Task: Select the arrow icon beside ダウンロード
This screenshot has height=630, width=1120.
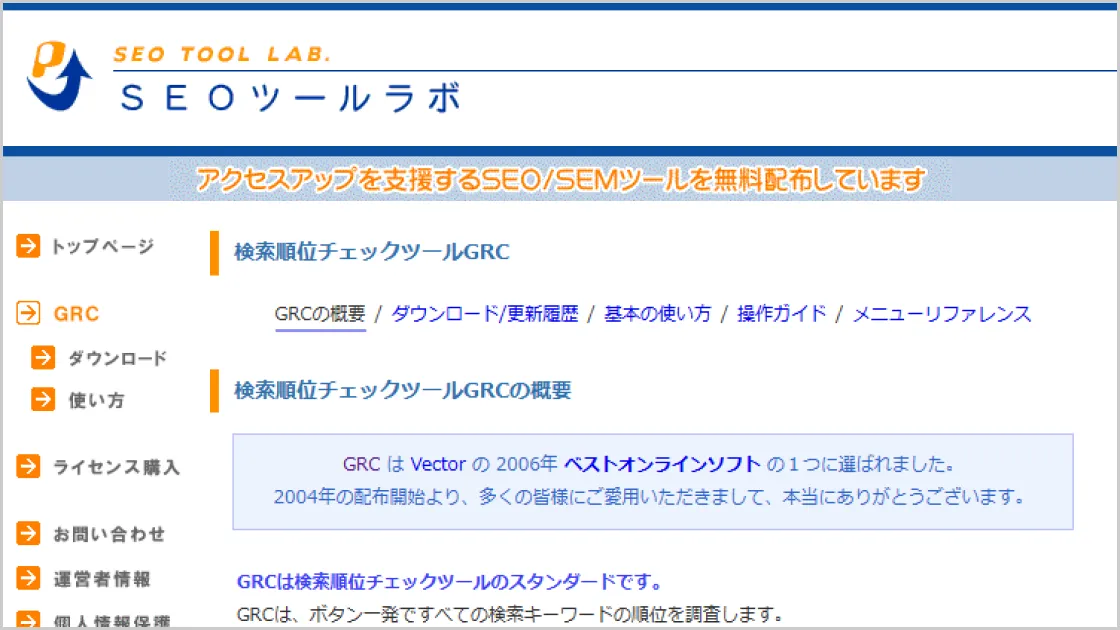Action: tap(43, 358)
